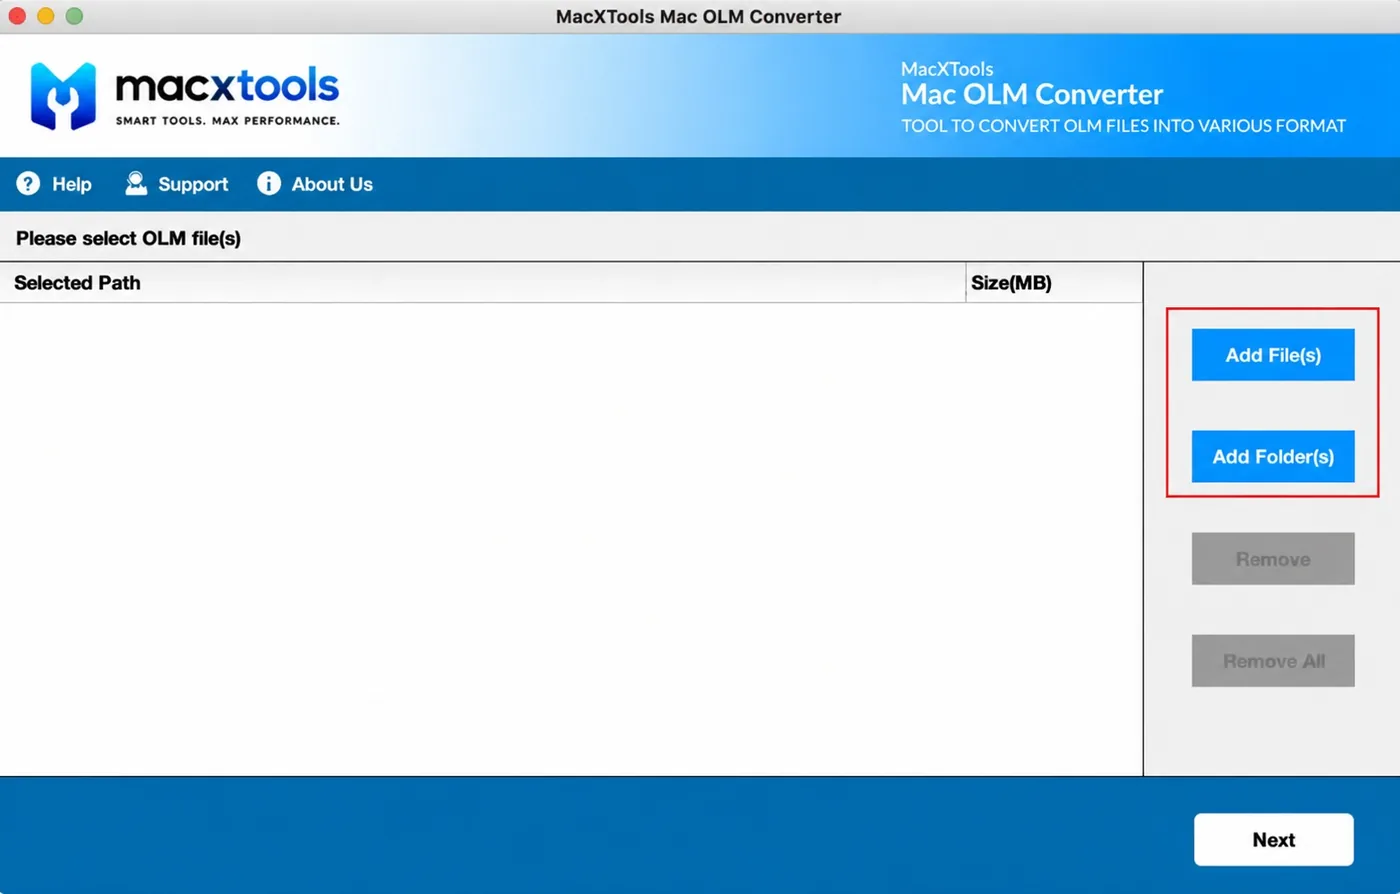
Task: Click the Support person icon
Action: click(136, 183)
